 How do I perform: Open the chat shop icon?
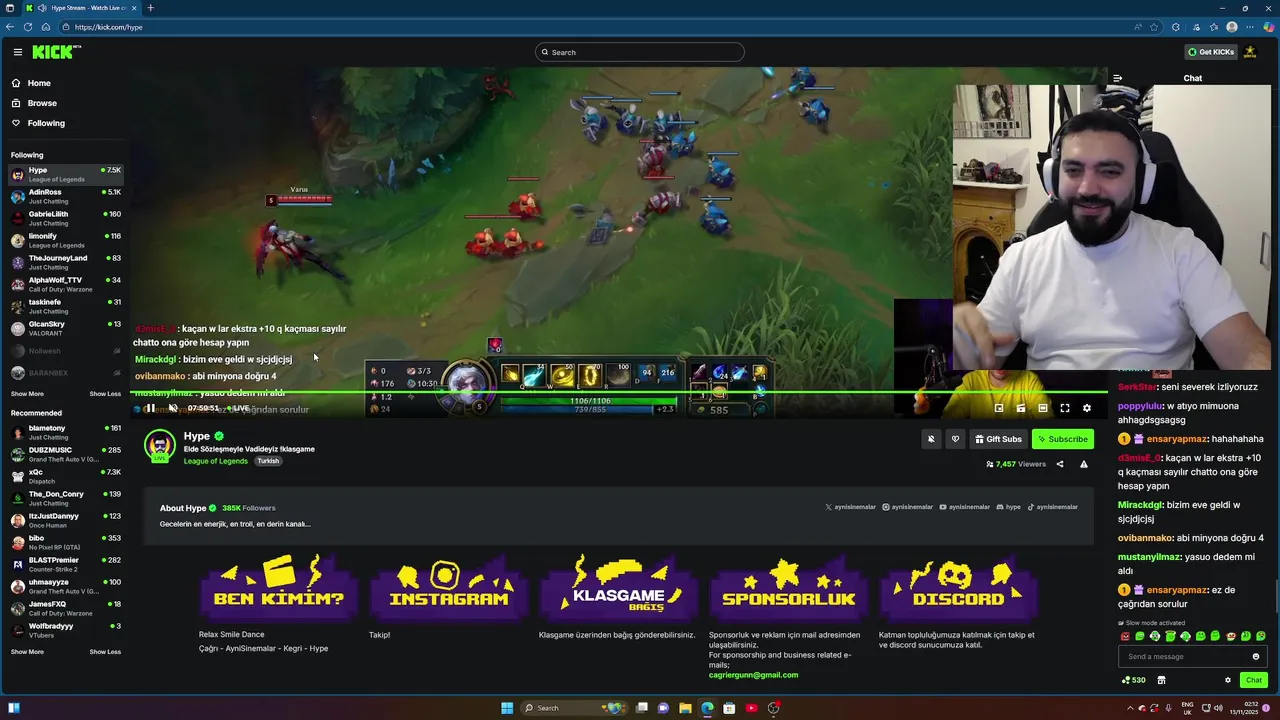click(x=1161, y=680)
